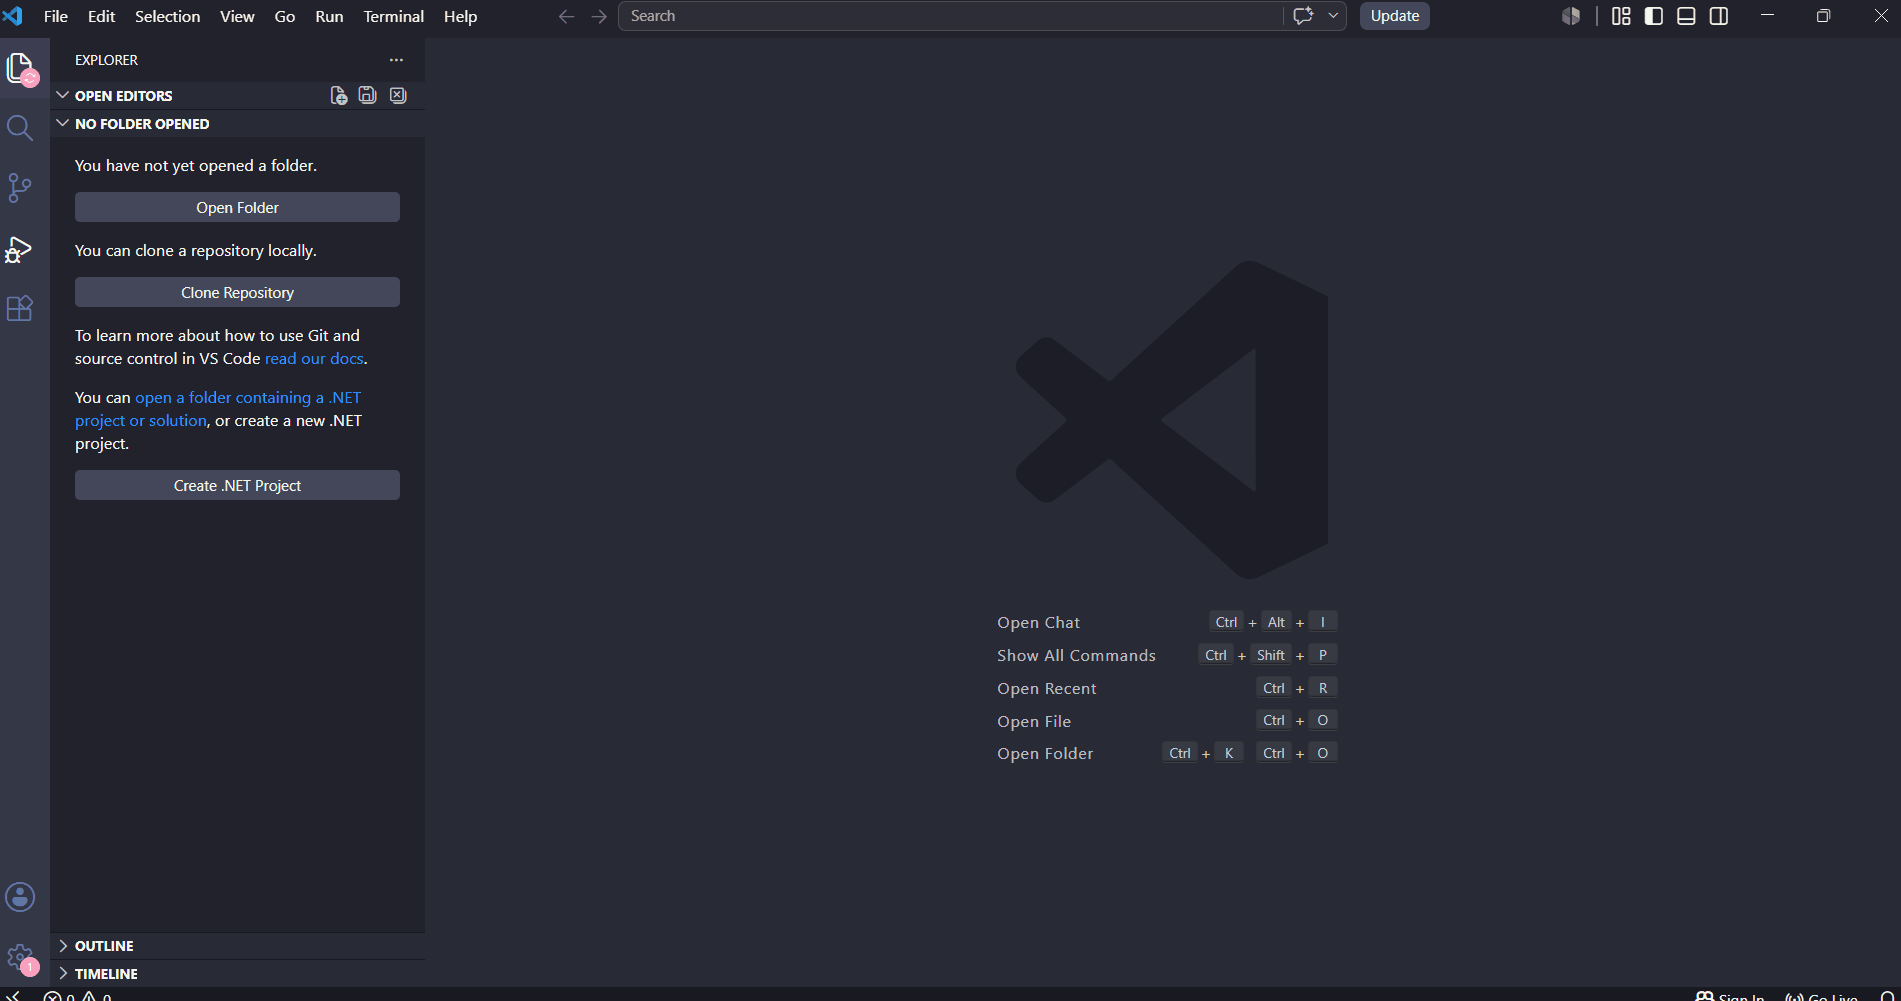Click the remote window icon in status bar
Viewport: 1901px width, 1001px height.
[x=14, y=996]
